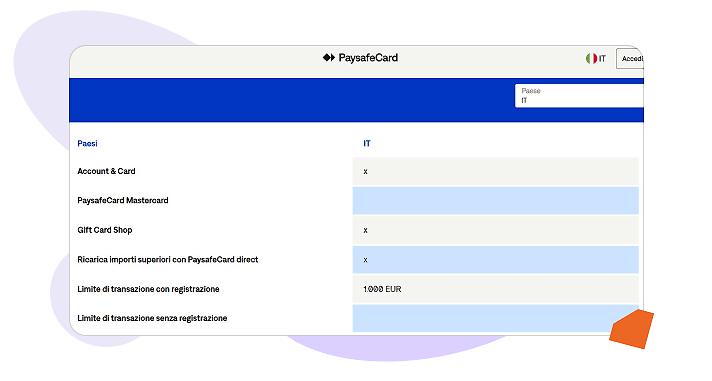Click the Accedi button
Viewport: 712px width, 381px height.
coord(630,59)
